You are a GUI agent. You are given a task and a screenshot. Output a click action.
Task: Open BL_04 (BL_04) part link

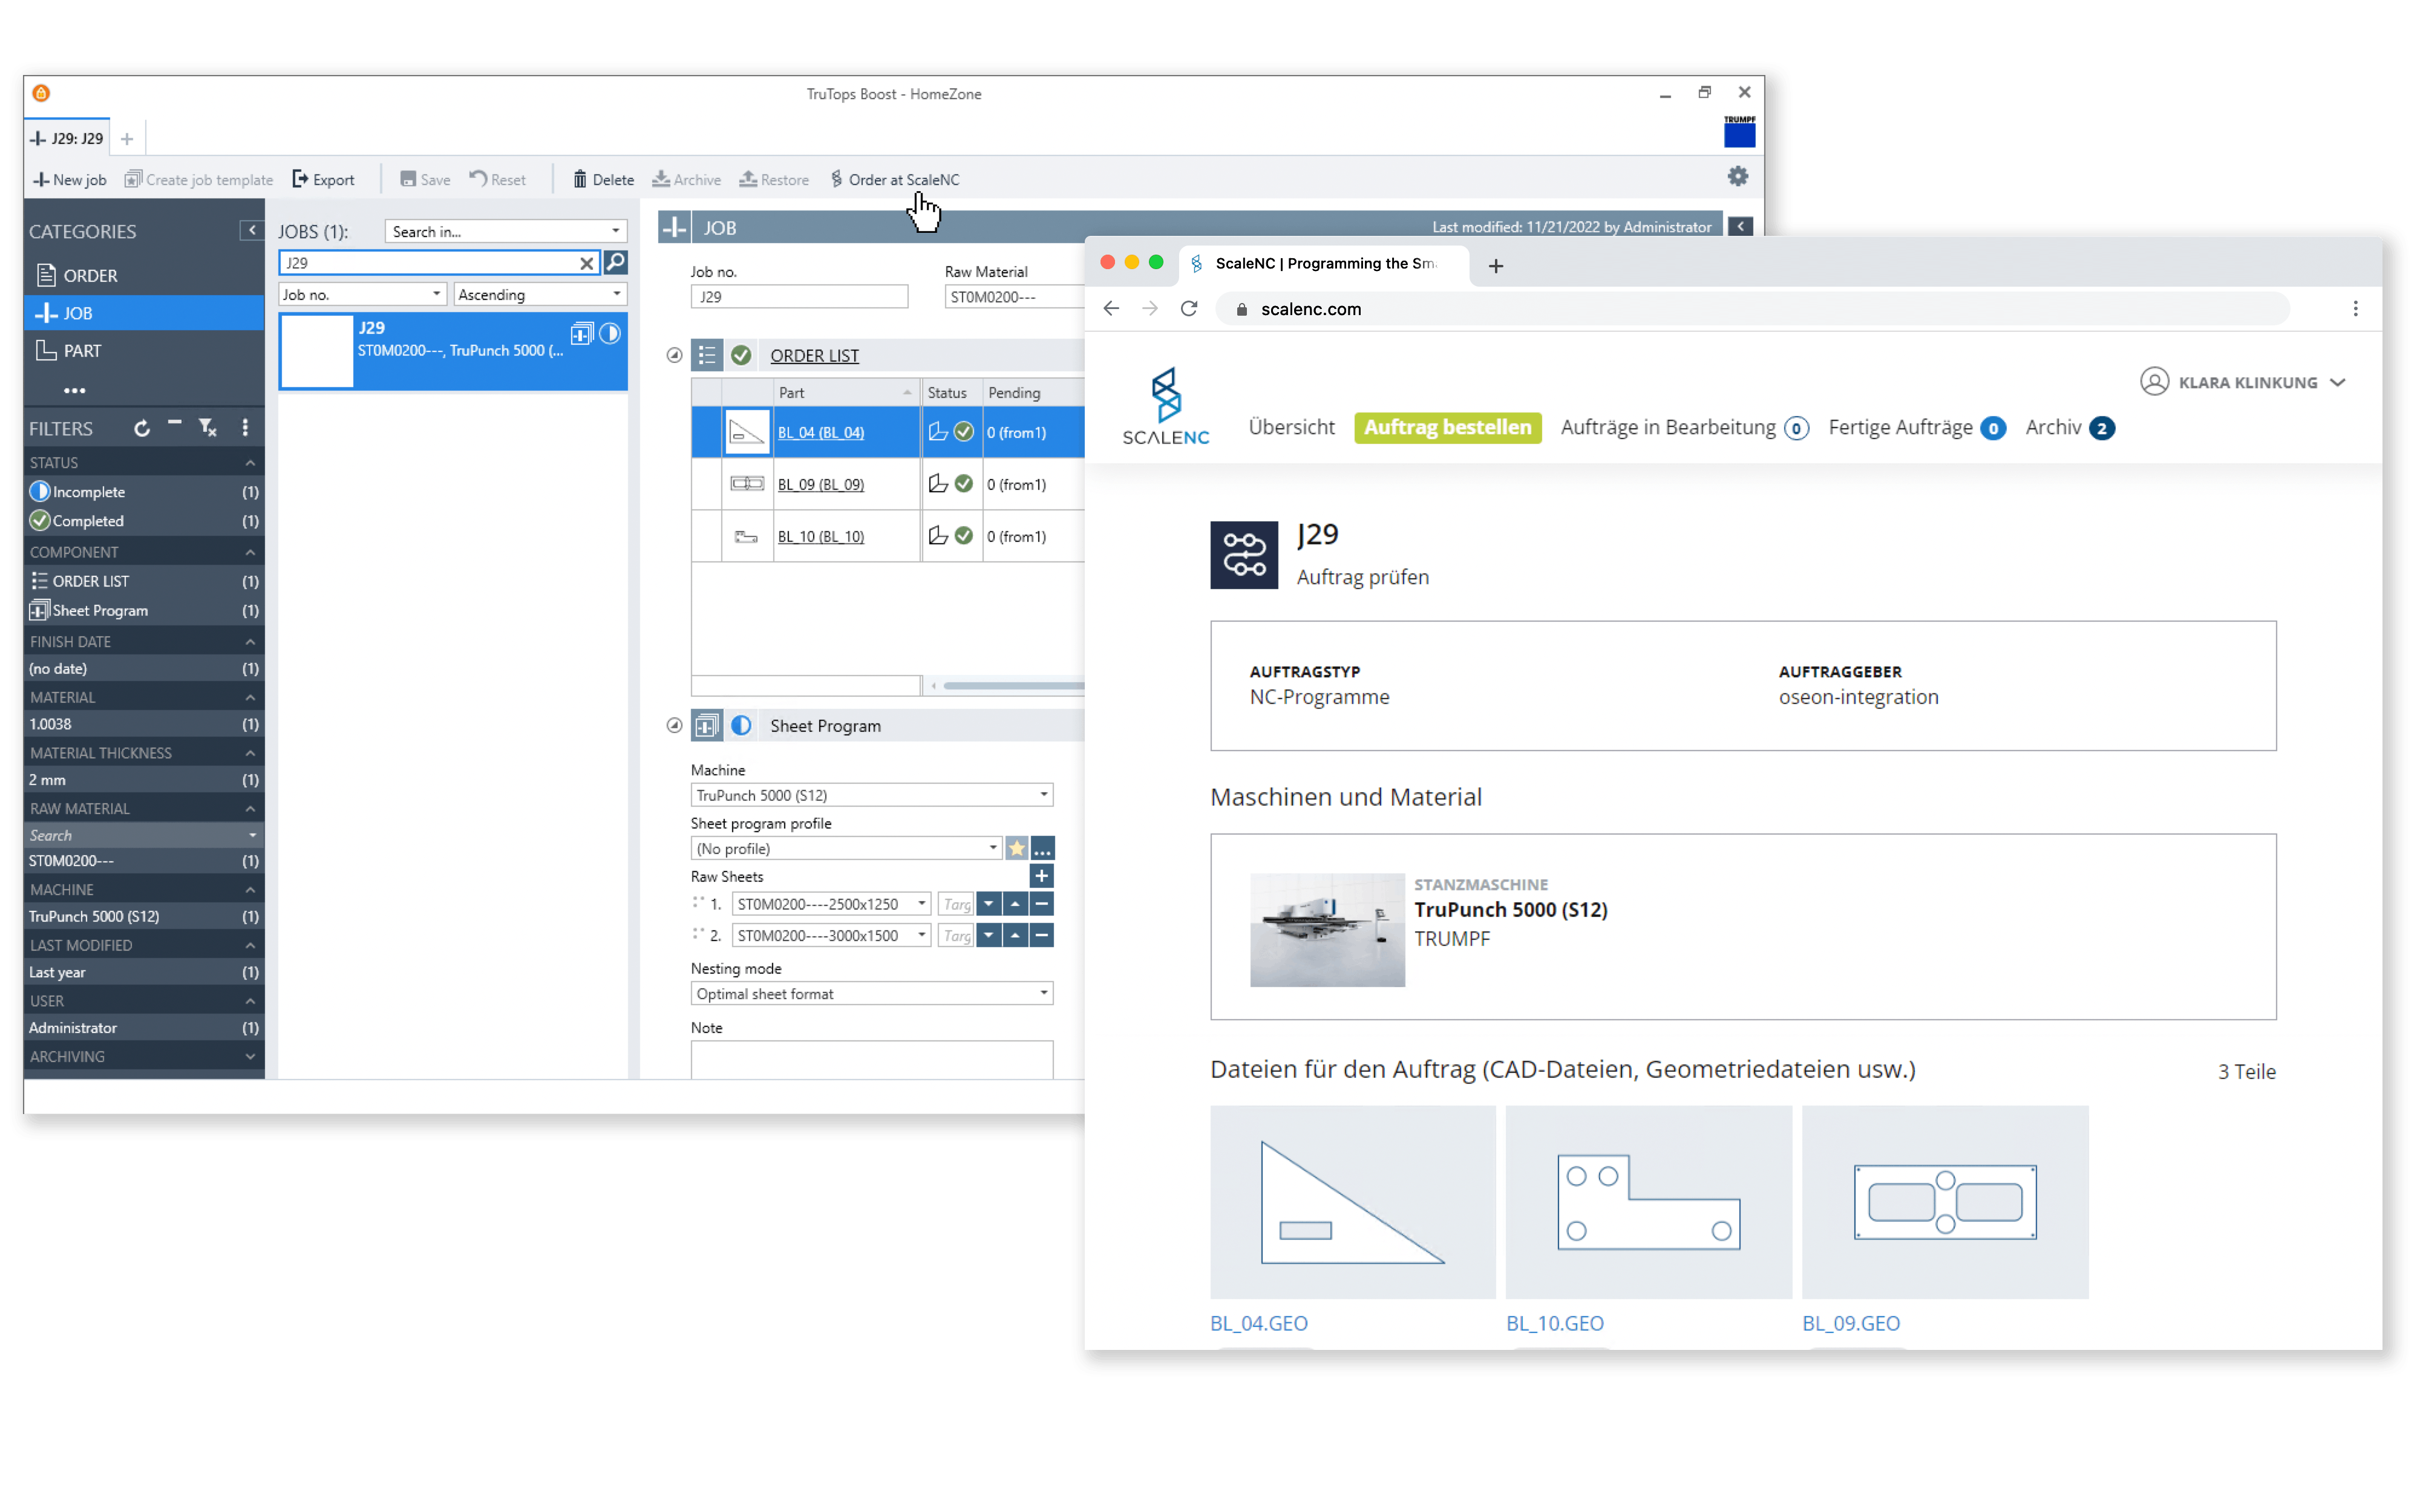click(x=821, y=433)
